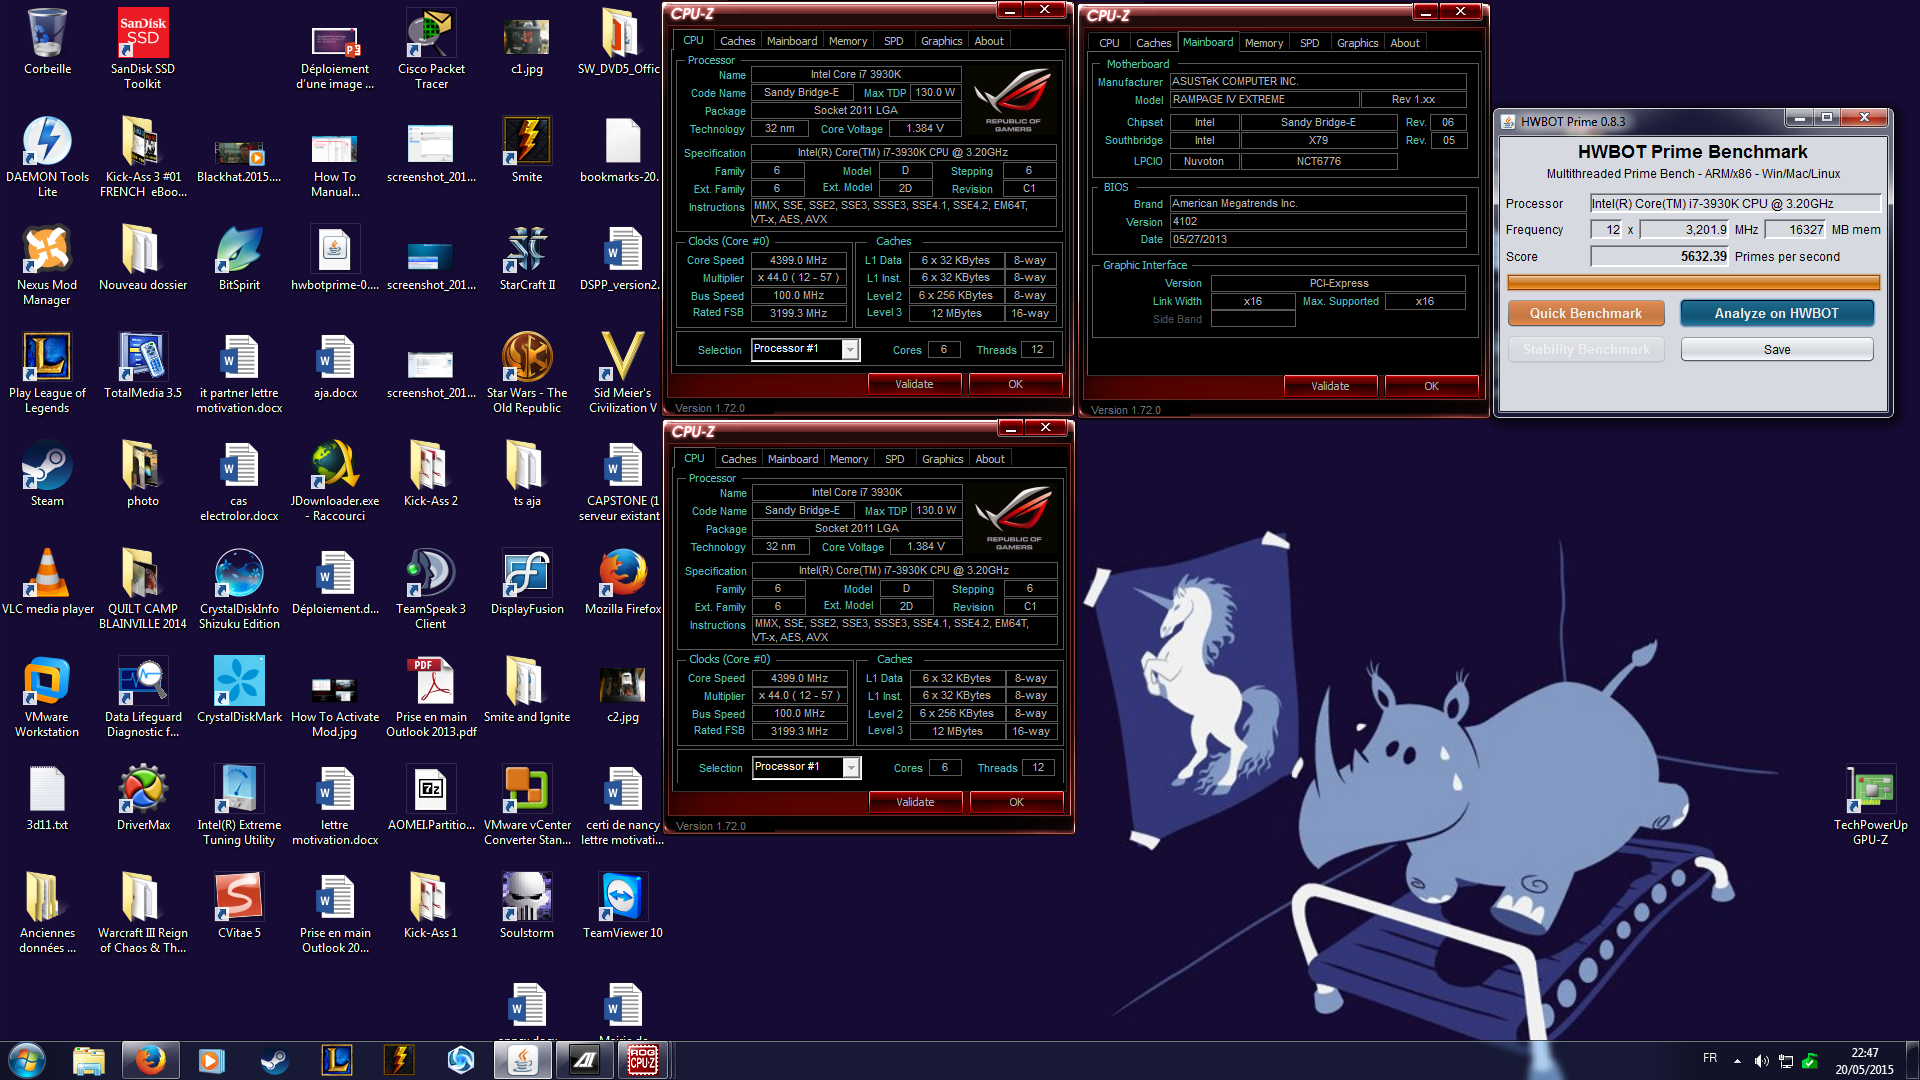This screenshot has width=1920, height=1080.
Task: Click Analyze on HWBOT button
Action: pos(1776,313)
